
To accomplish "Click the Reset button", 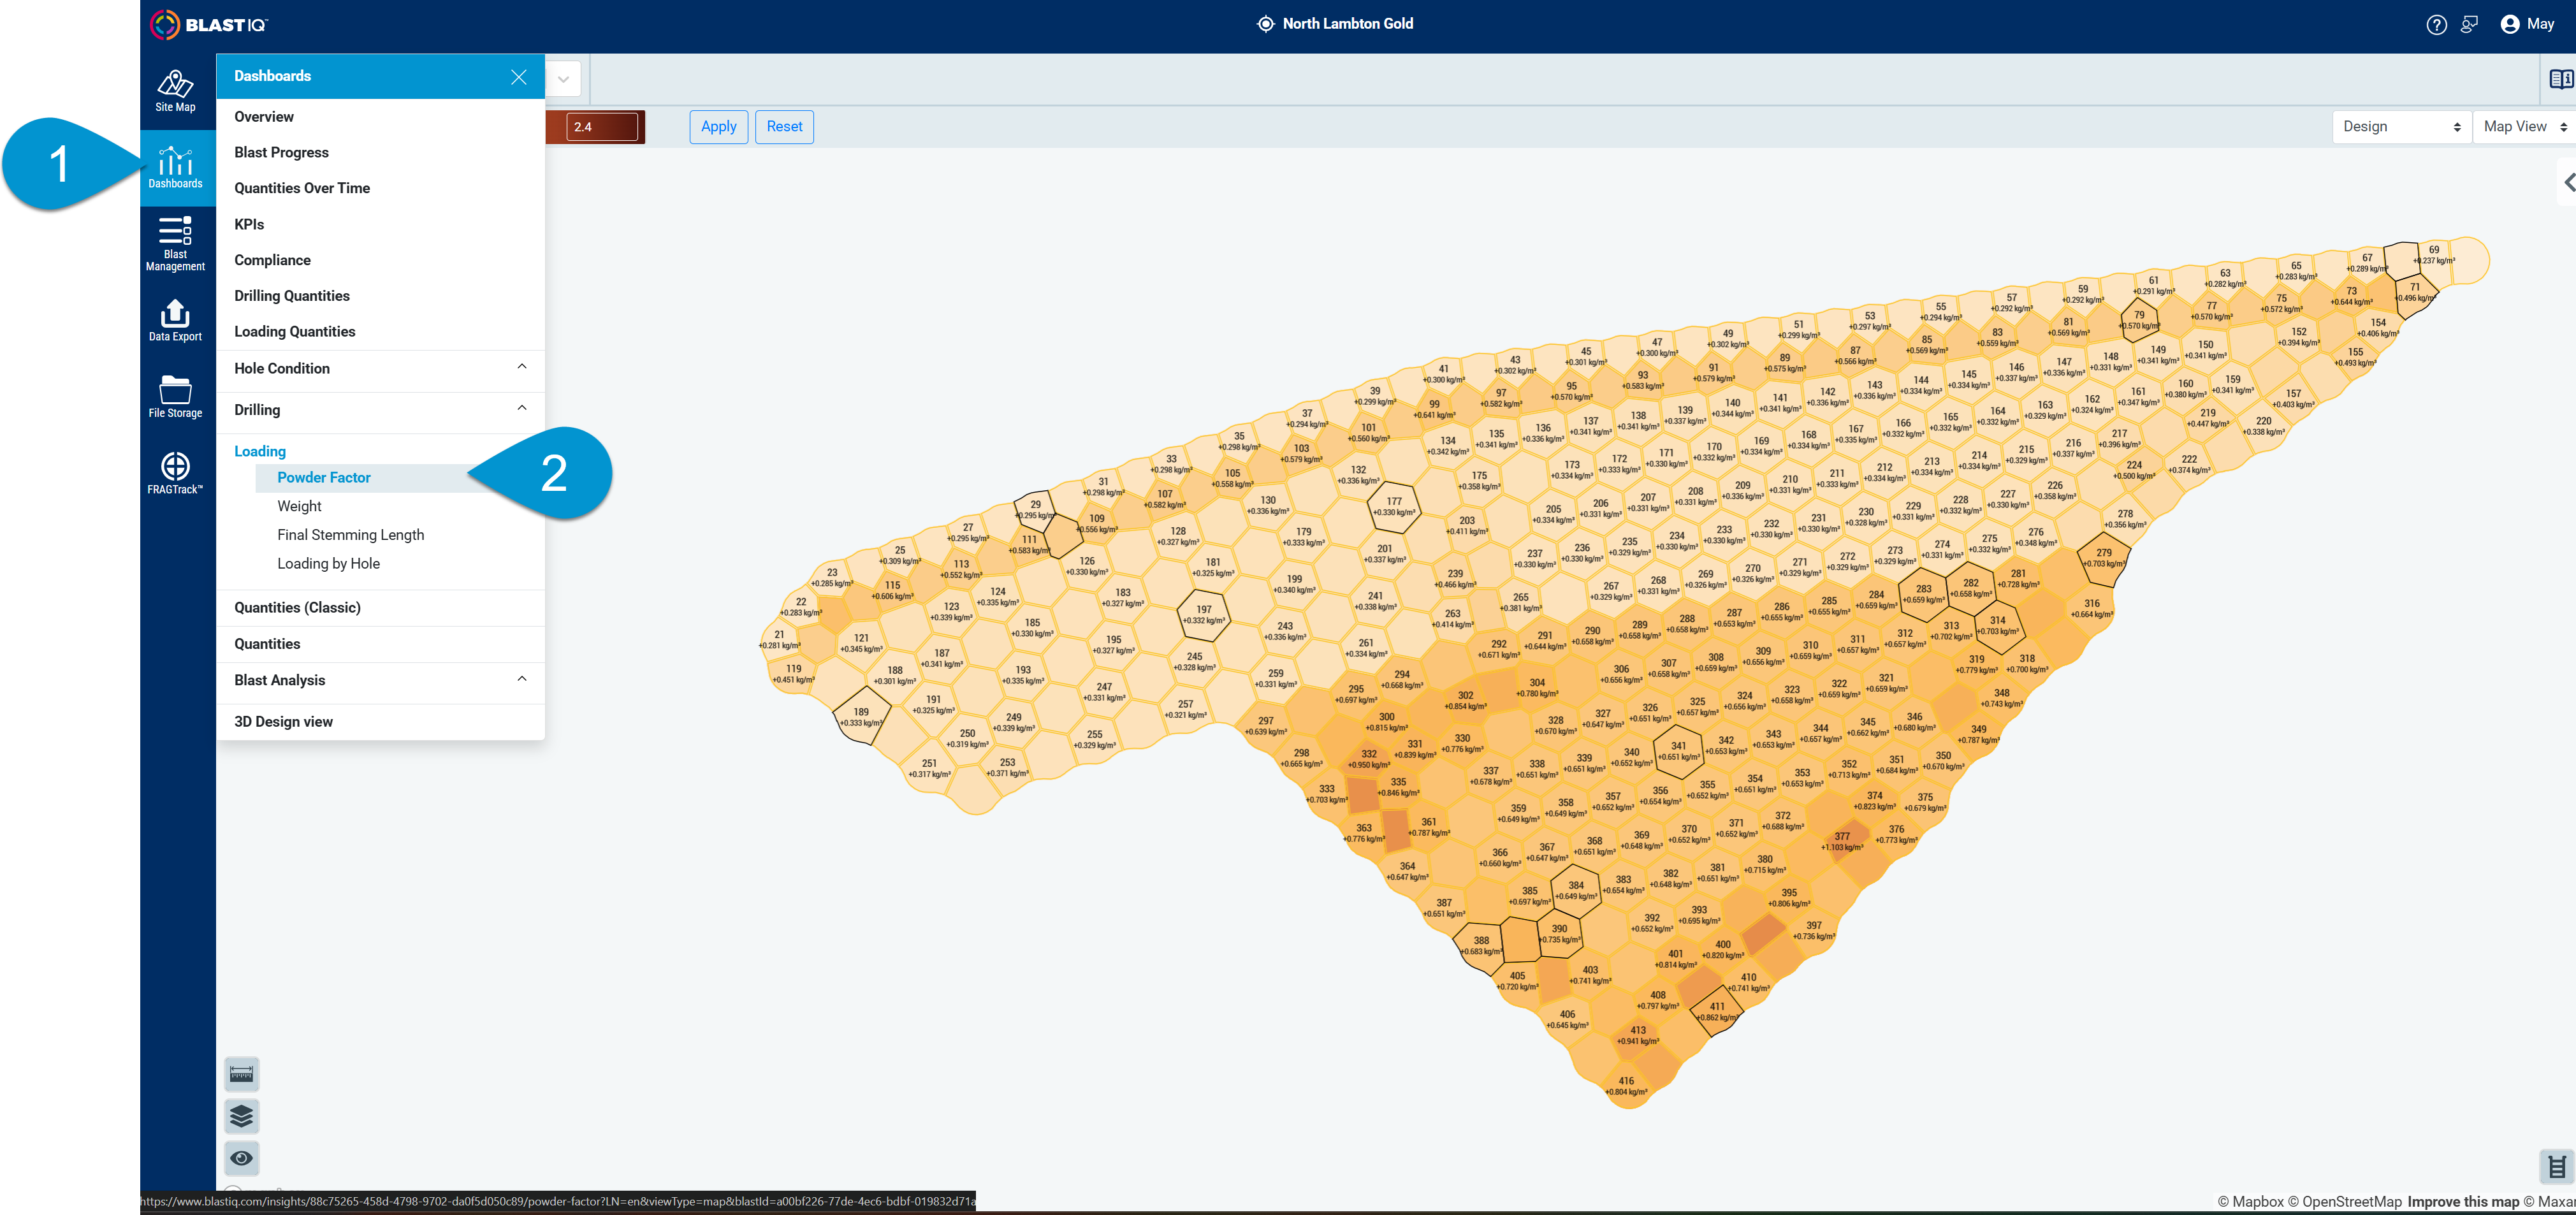I will tap(784, 126).
